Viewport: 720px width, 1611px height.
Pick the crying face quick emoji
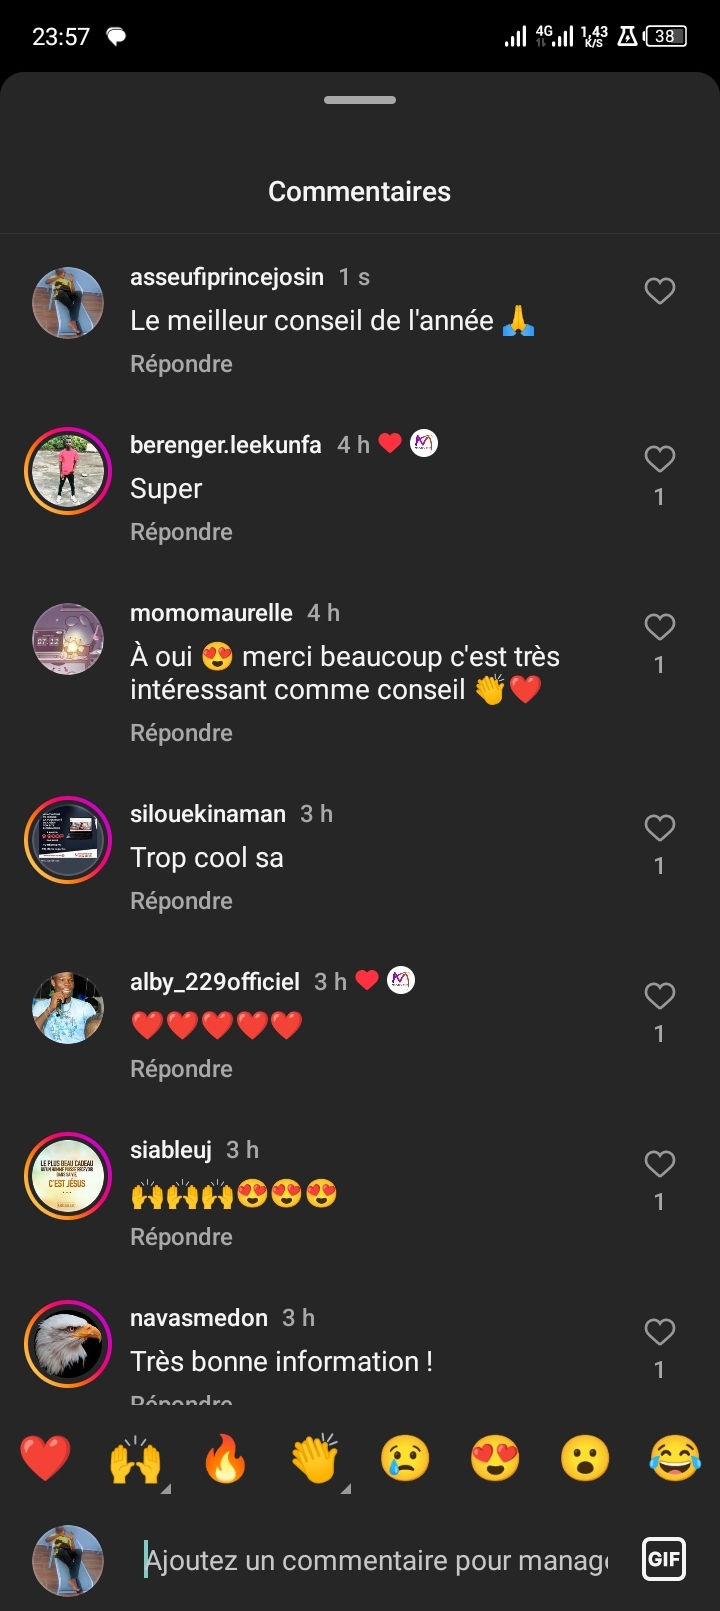point(405,1459)
